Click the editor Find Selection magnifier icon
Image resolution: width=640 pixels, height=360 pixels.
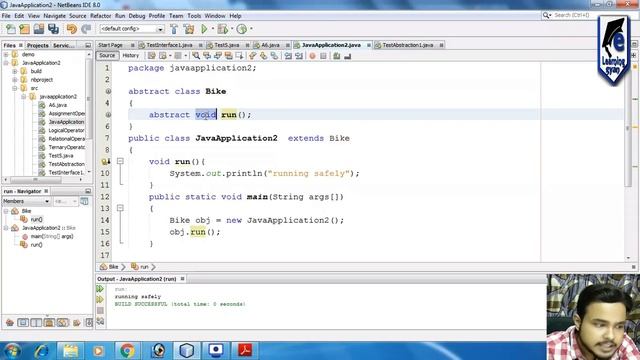[x=196, y=56]
